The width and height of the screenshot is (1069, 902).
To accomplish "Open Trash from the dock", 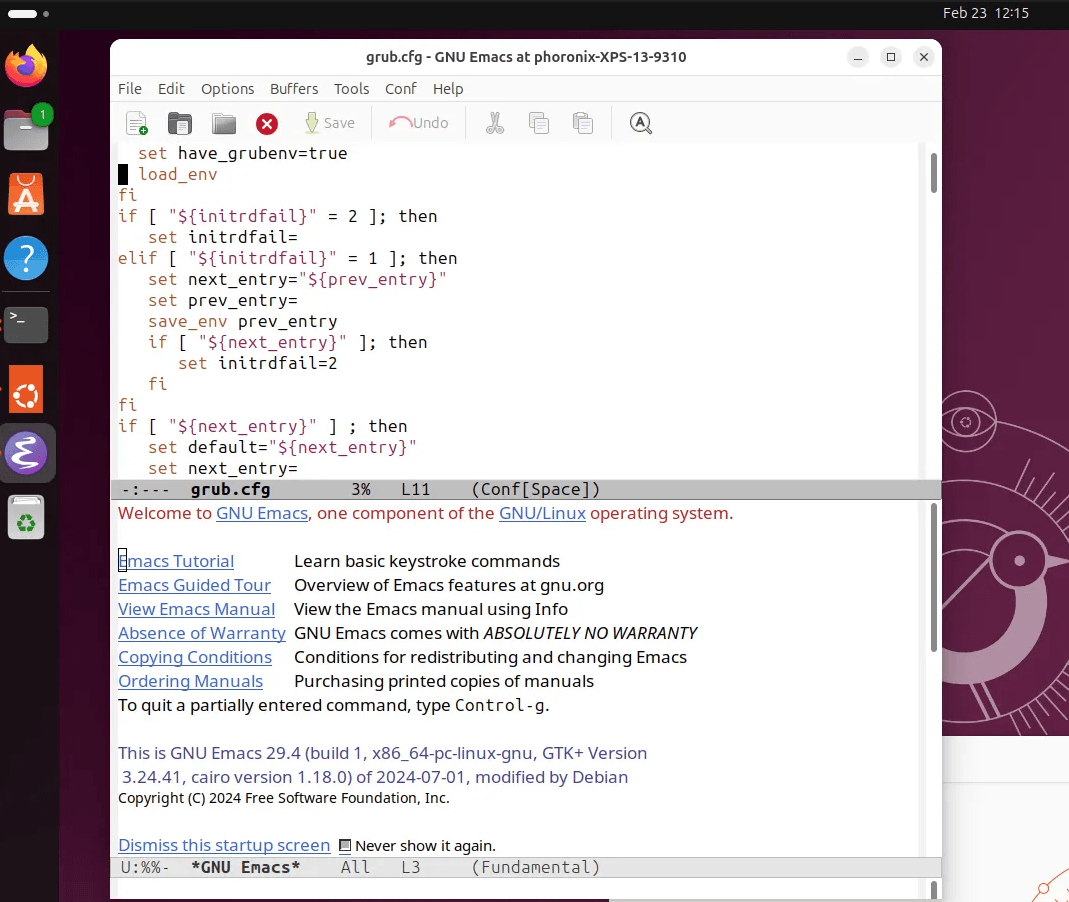I will coord(26,517).
